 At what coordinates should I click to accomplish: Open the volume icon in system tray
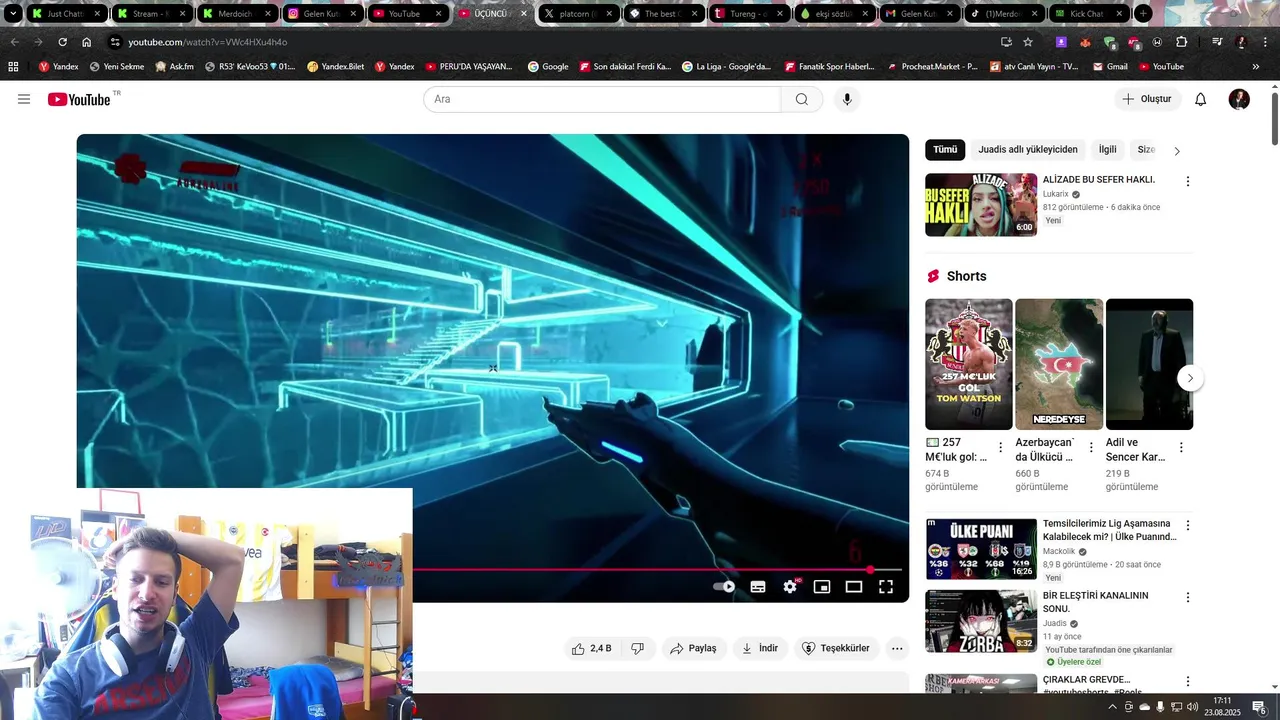[x=1192, y=707]
